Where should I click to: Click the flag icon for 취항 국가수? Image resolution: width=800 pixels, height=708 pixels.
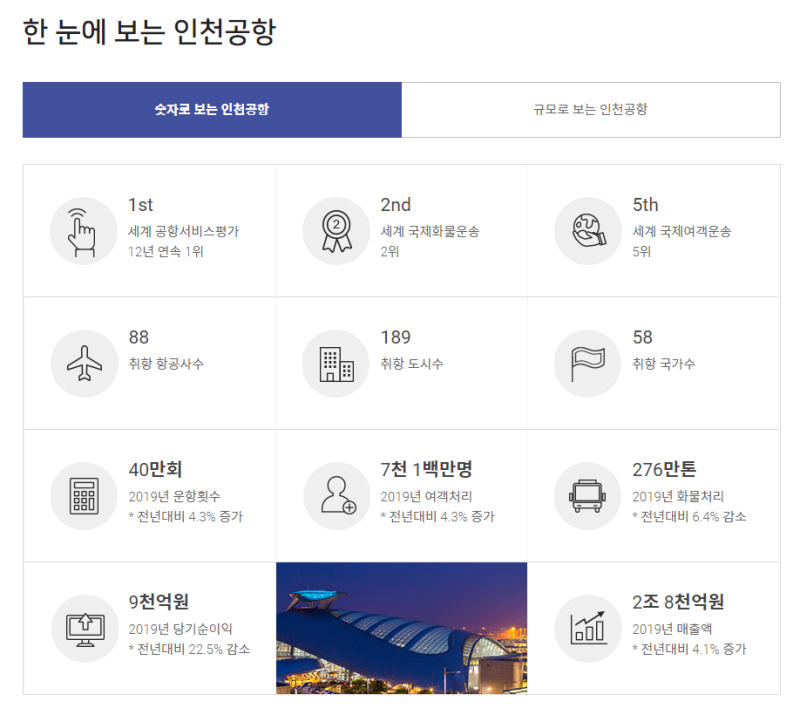(588, 364)
